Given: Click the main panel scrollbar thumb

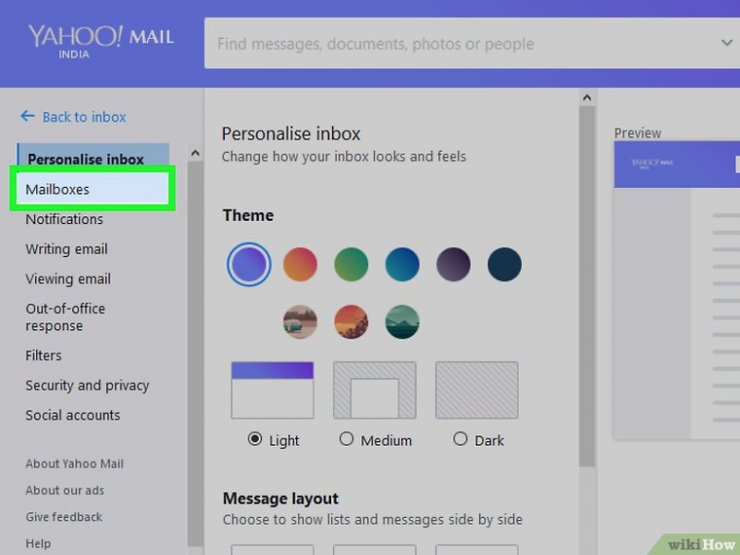Looking at the screenshot, I should pos(587,286).
